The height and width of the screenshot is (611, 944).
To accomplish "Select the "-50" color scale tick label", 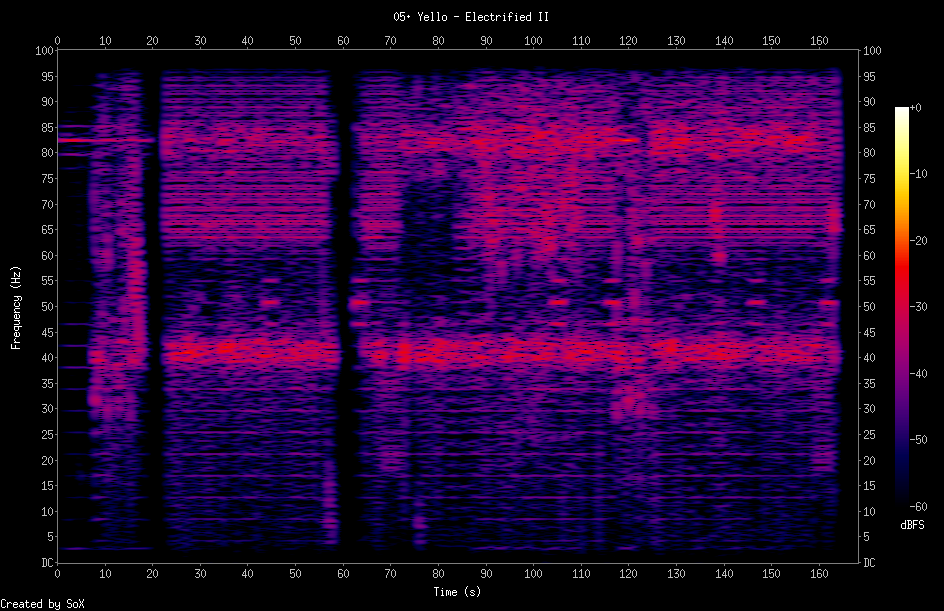I will point(919,440).
